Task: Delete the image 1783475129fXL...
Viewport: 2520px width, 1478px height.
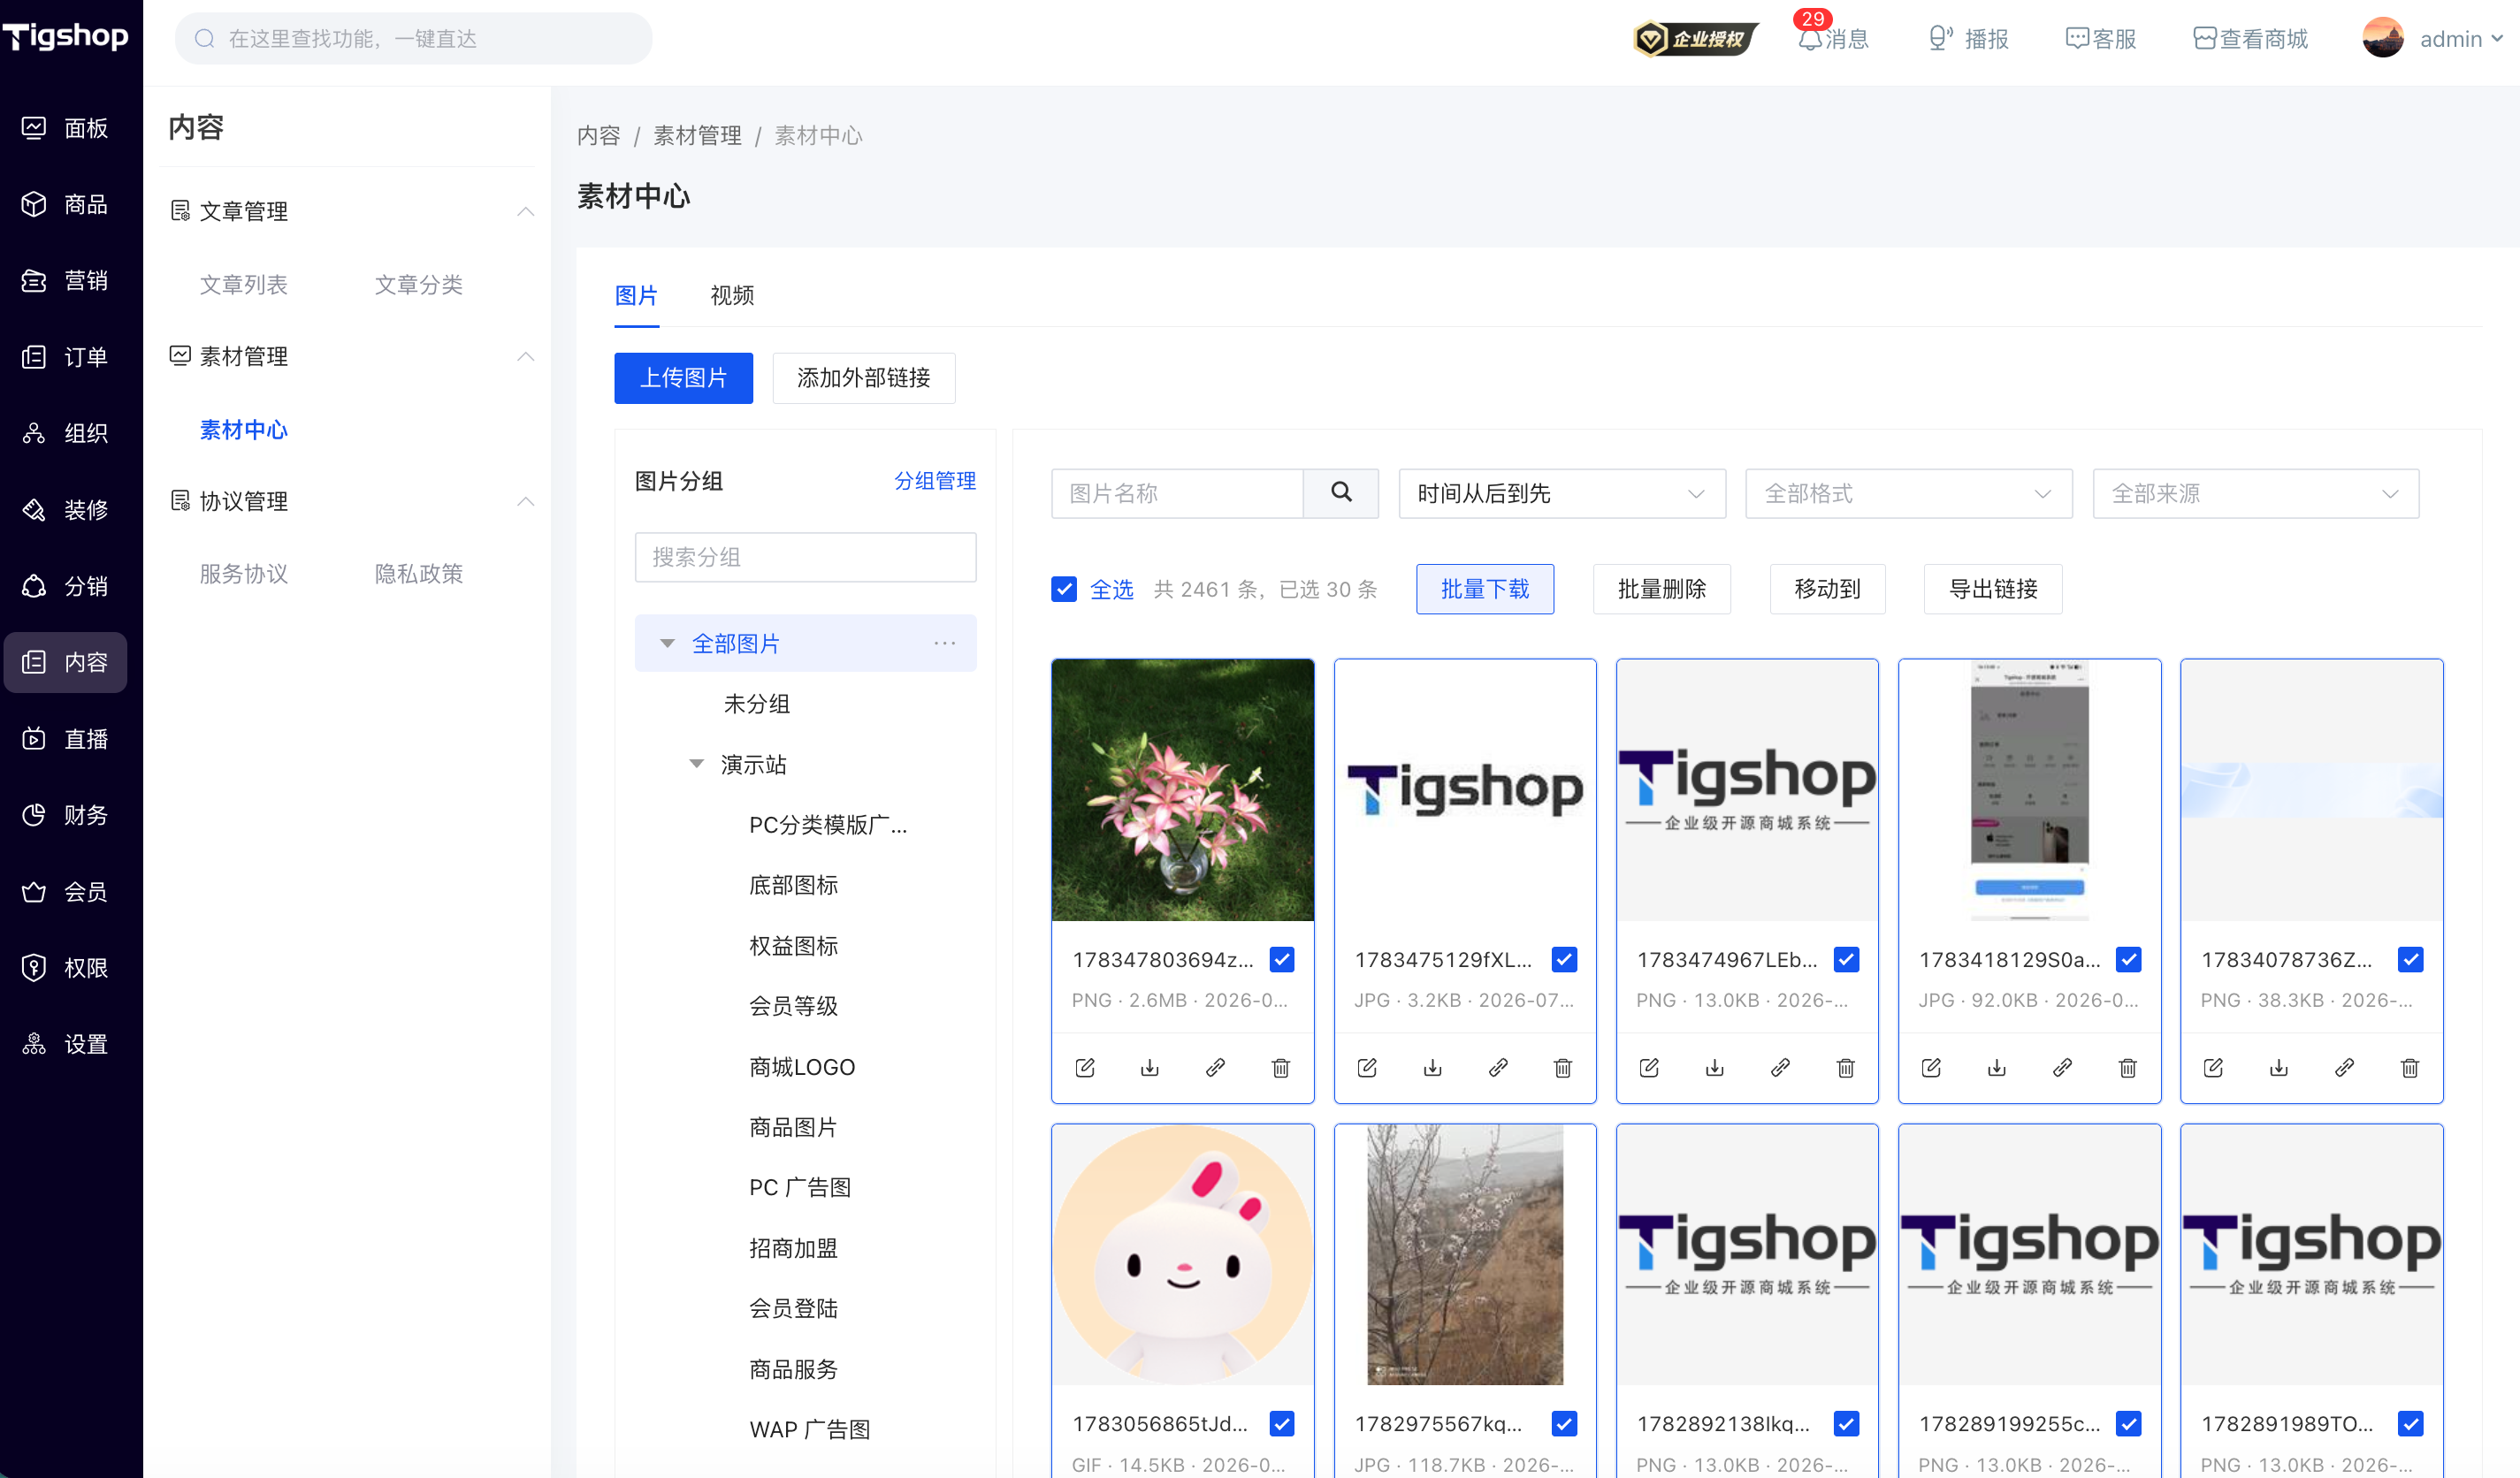Action: point(1563,1068)
